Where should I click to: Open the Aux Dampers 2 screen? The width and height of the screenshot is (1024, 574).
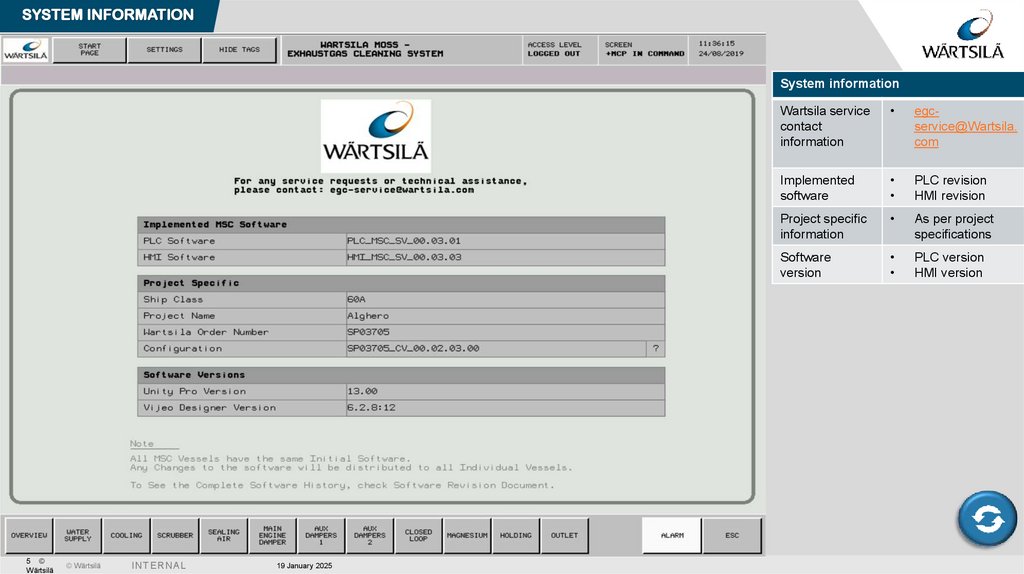click(x=370, y=535)
